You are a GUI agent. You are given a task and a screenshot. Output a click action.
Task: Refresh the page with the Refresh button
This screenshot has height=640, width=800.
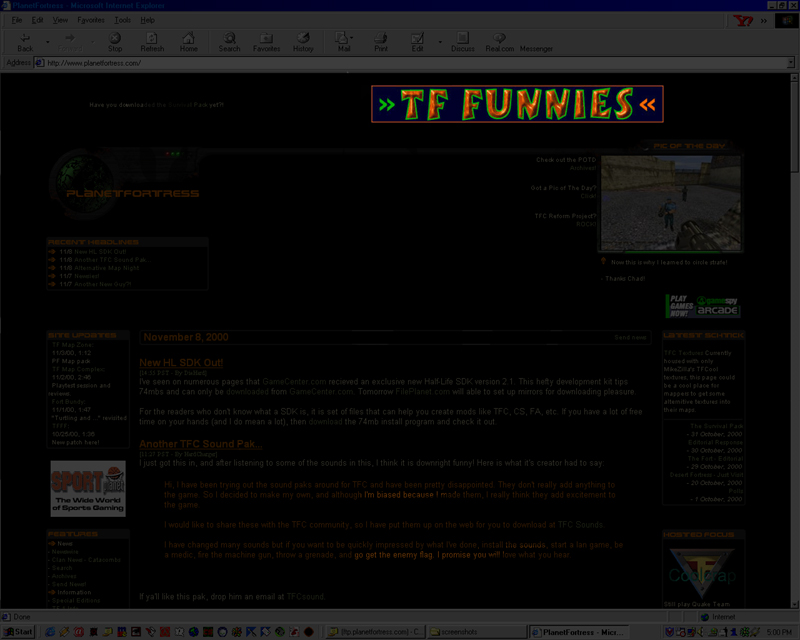pyautogui.click(x=152, y=42)
